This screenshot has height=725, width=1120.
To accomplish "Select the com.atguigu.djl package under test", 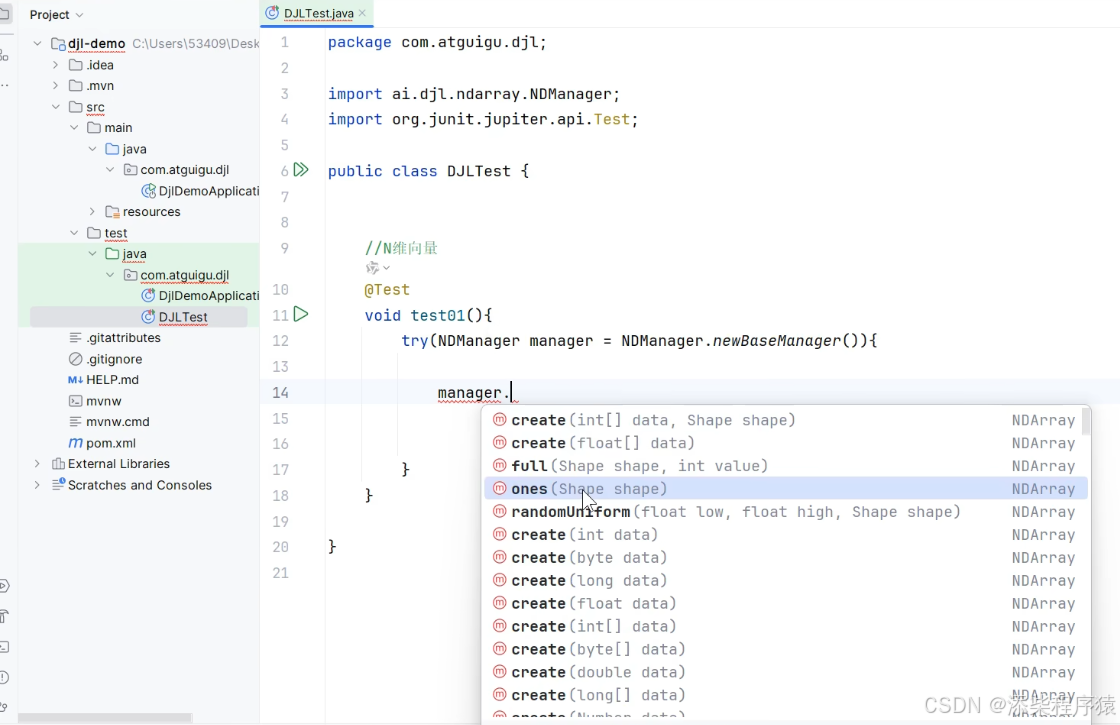I will (x=184, y=275).
